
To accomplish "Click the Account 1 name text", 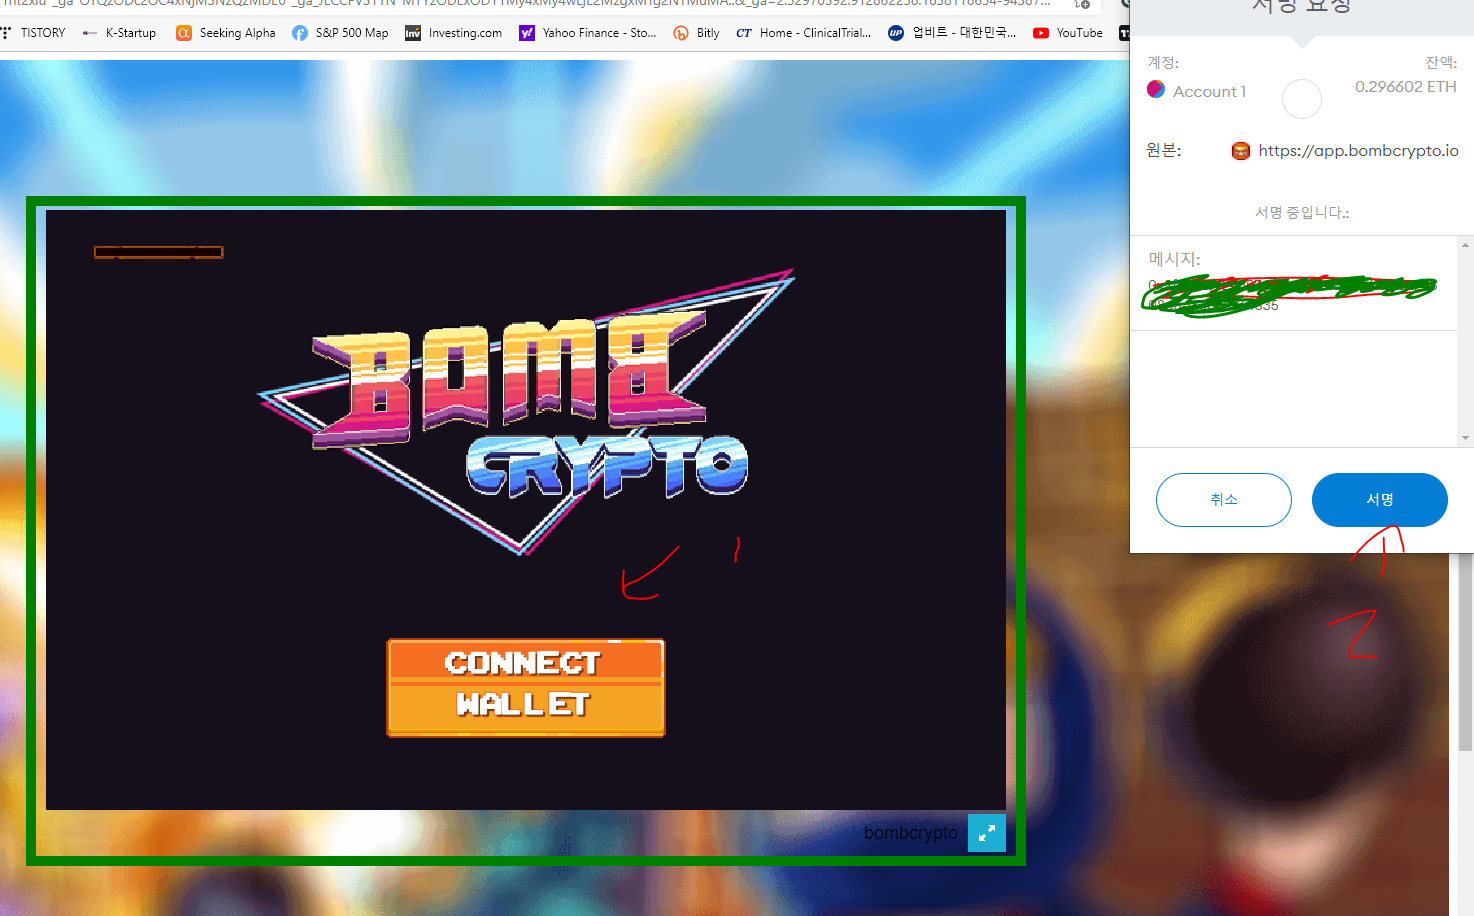I will click(x=1210, y=92).
